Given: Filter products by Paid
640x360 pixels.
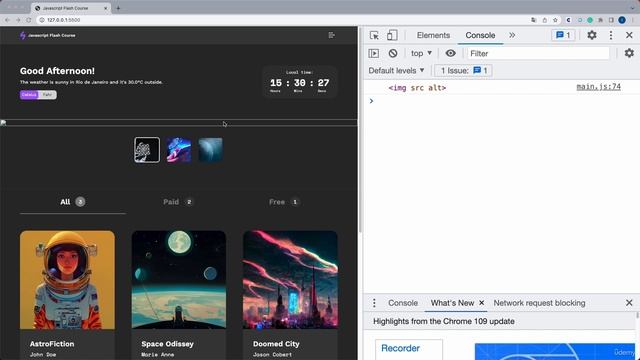Looking at the screenshot, I should click(178, 202).
